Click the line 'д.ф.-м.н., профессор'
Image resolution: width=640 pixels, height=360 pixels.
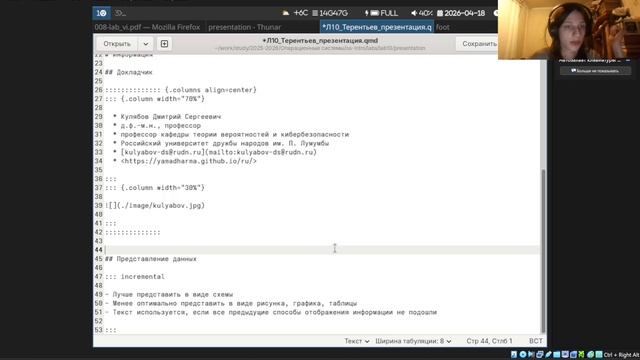point(157,126)
